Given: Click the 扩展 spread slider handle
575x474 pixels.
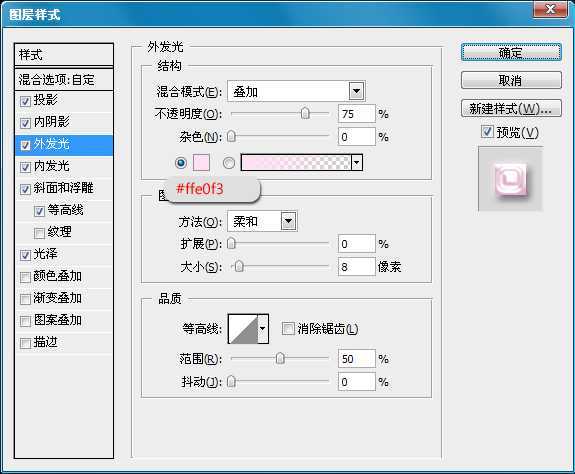Looking at the screenshot, I should pyautogui.click(x=231, y=244).
